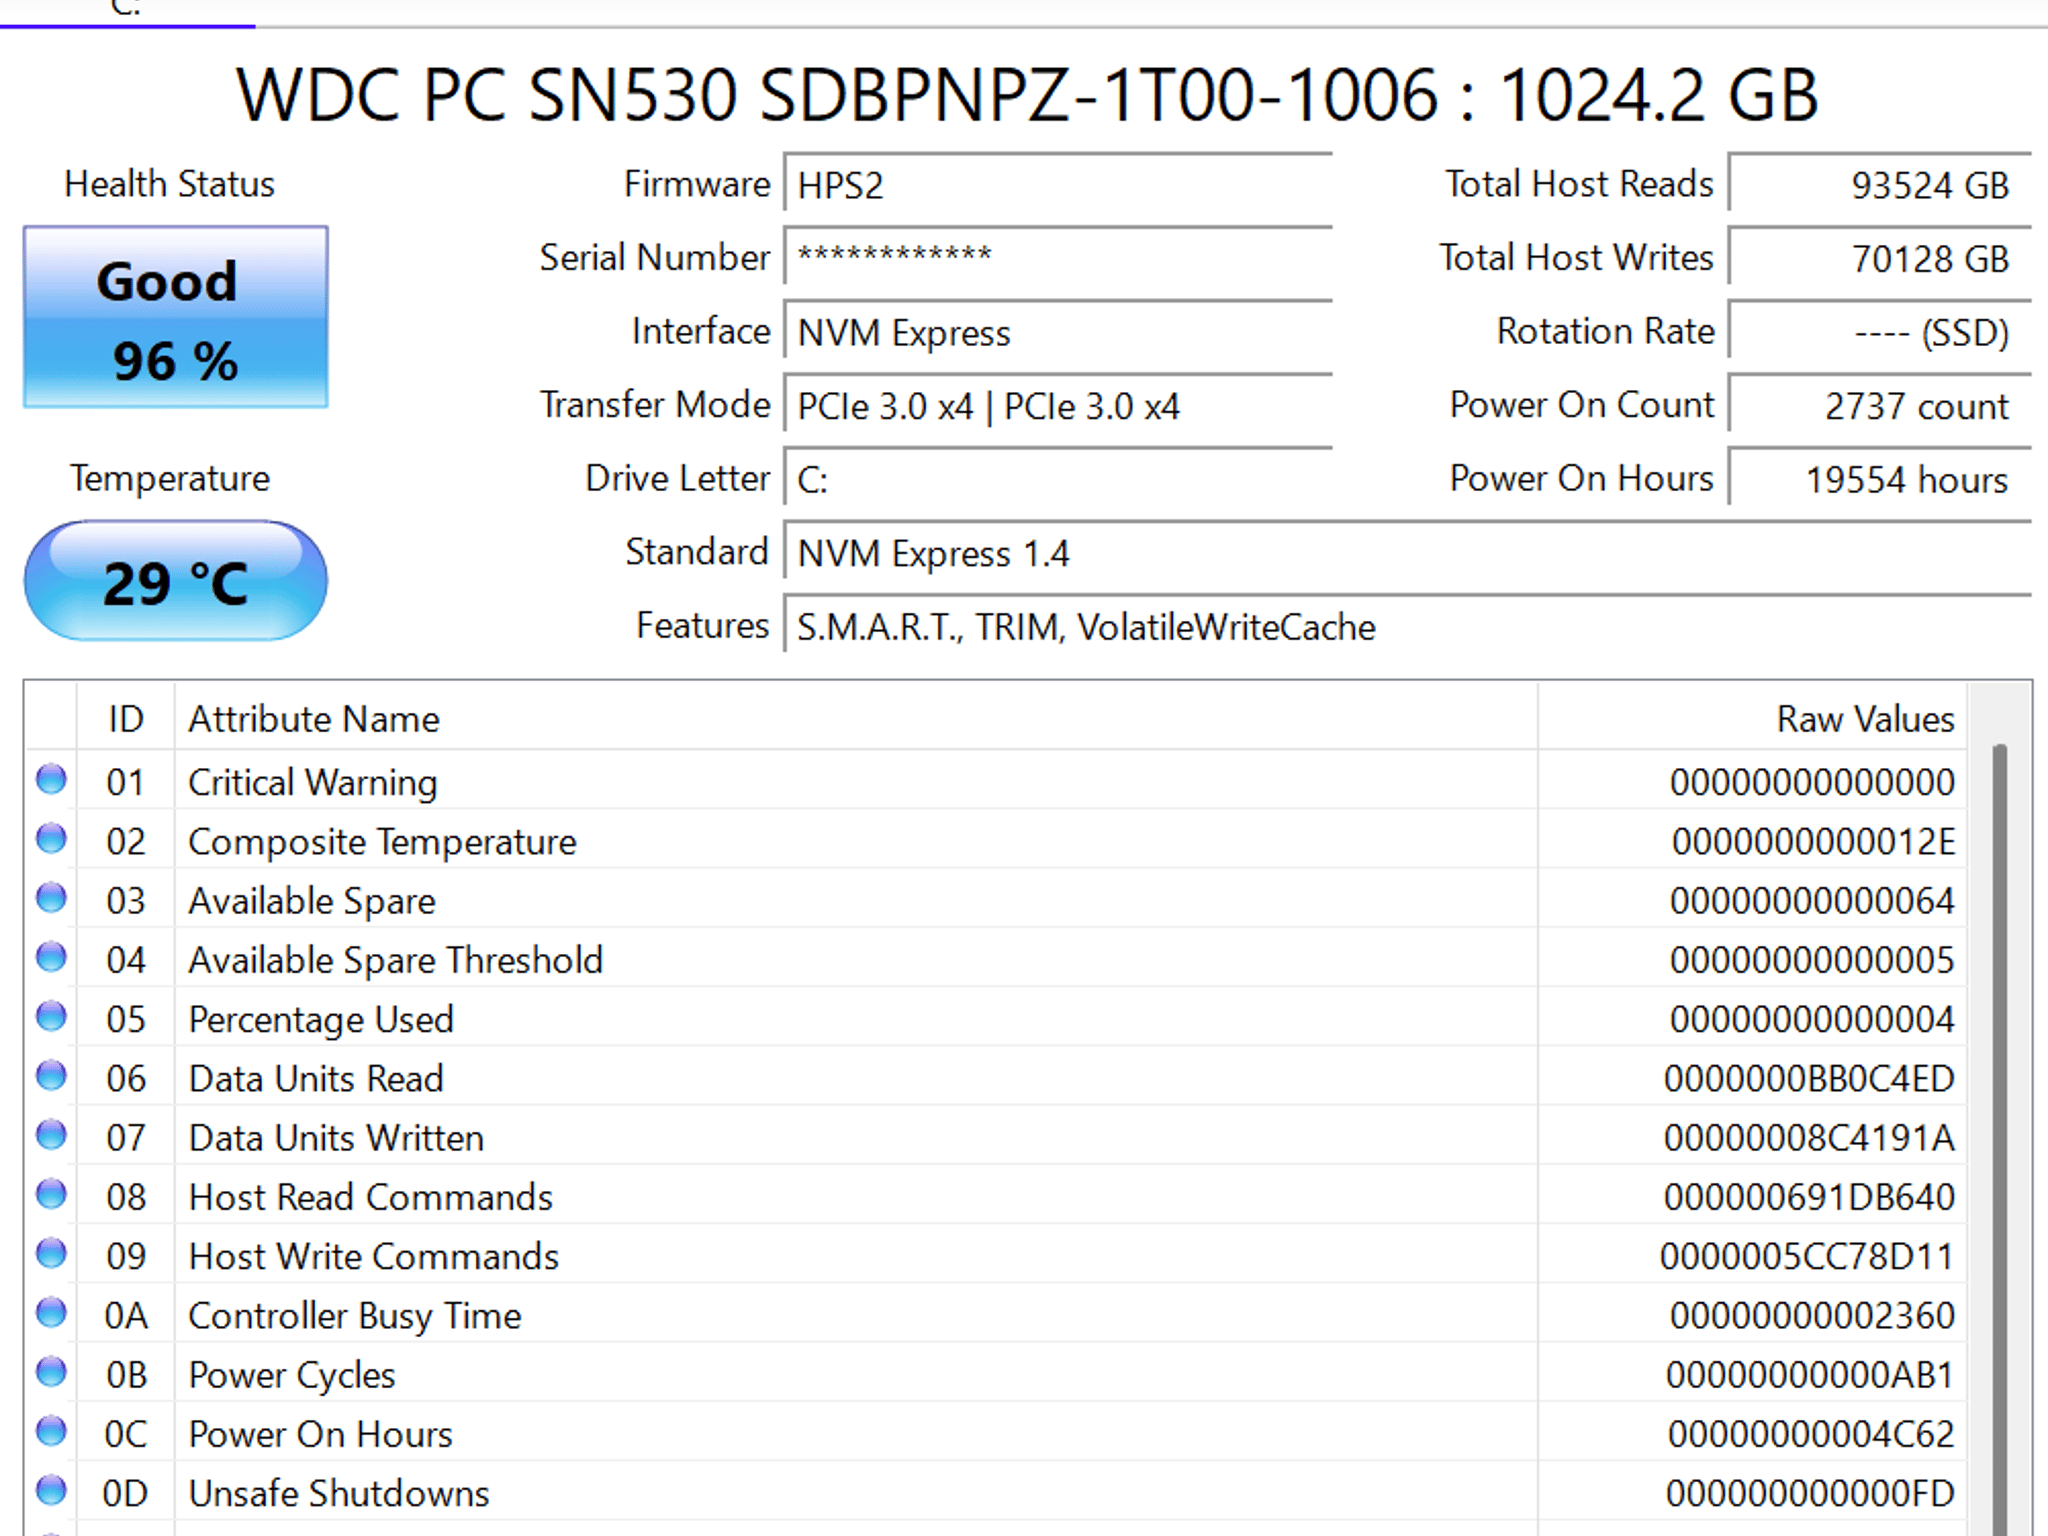2048x1536 pixels.
Task: Click the status dot for Host Read Commands
Action: click(51, 1194)
